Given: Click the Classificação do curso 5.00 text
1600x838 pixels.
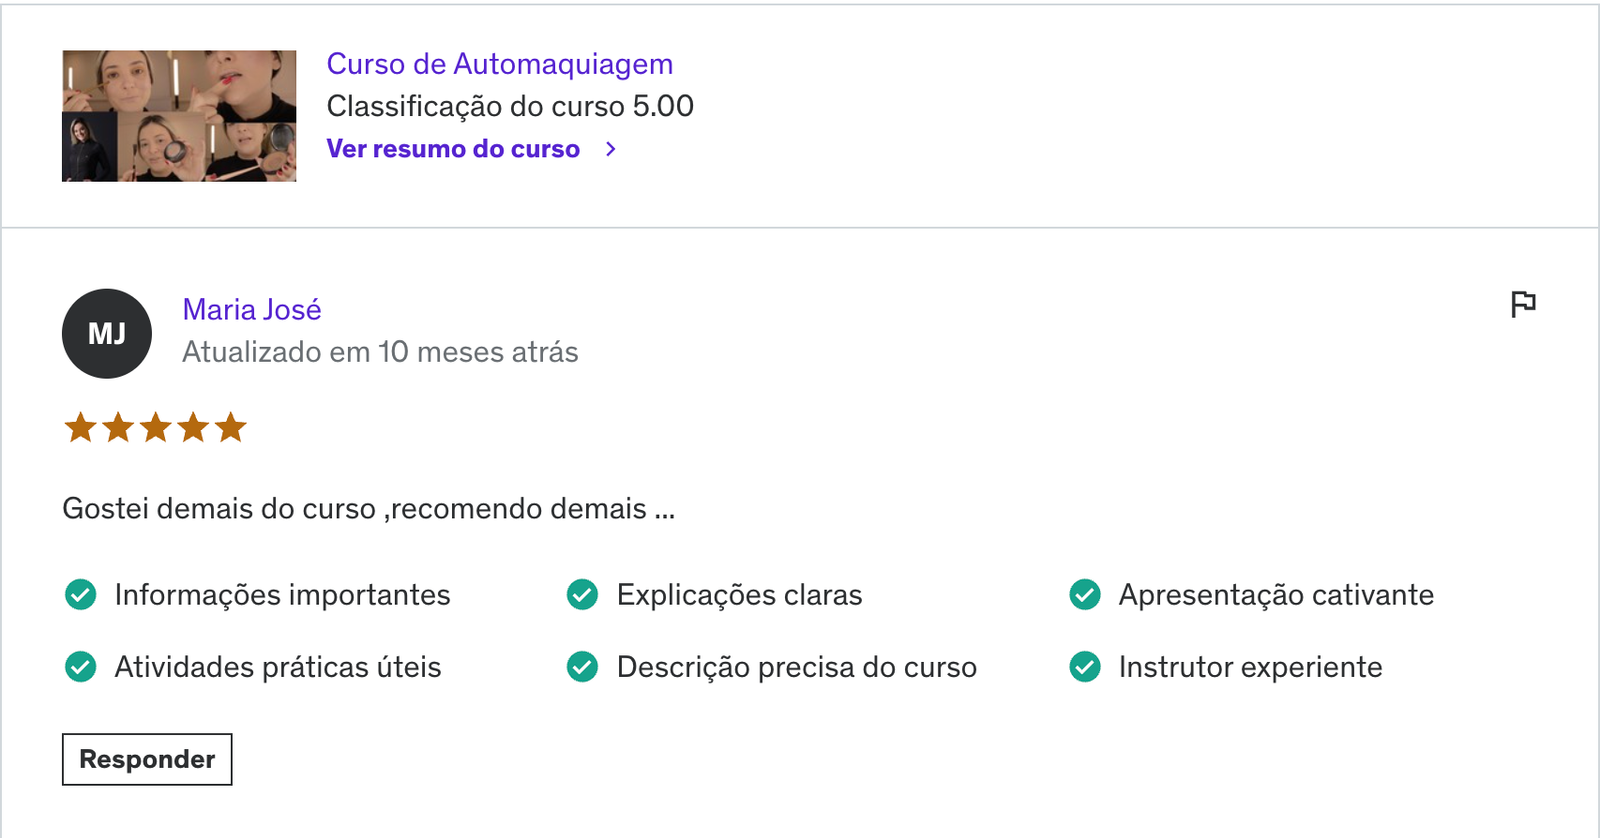Looking at the screenshot, I should click(x=510, y=106).
